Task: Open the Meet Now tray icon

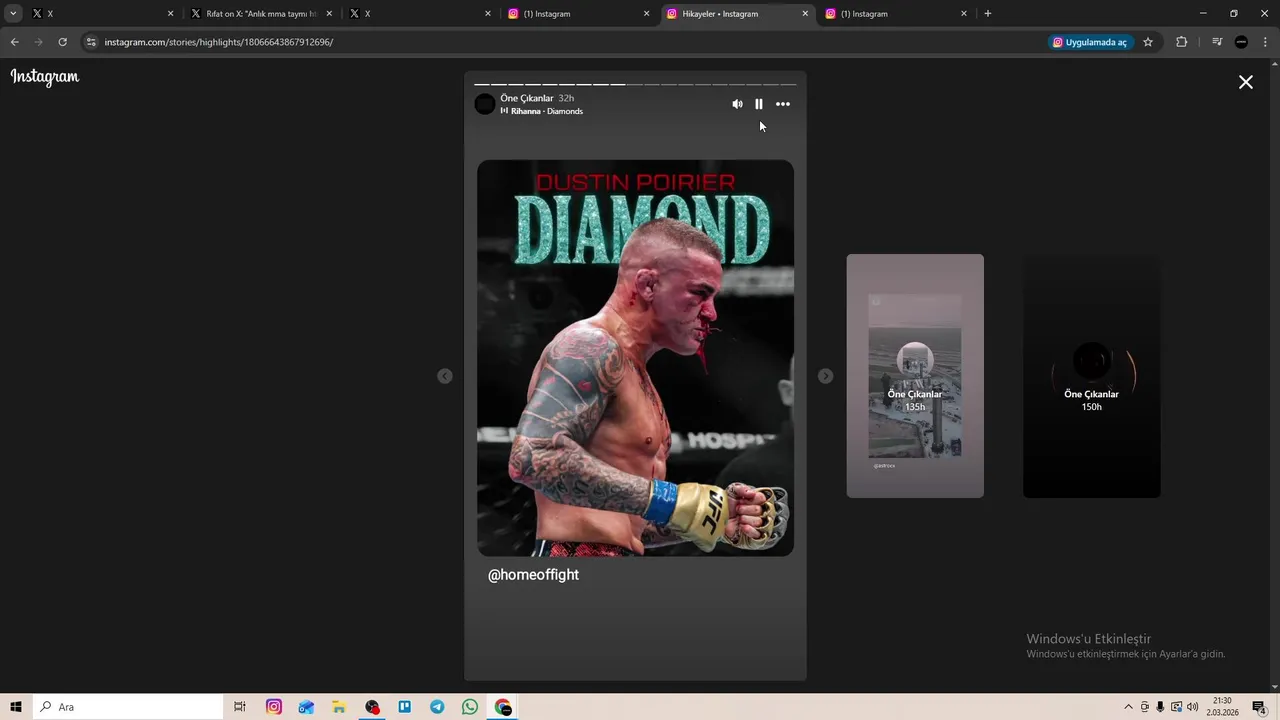Action: click(x=1145, y=707)
